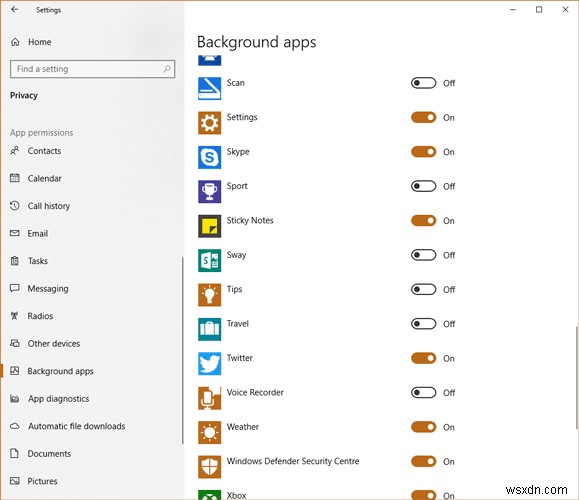Click the Sticky Notes app icon
This screenshot has height=500, width=579.
[209, 226]
